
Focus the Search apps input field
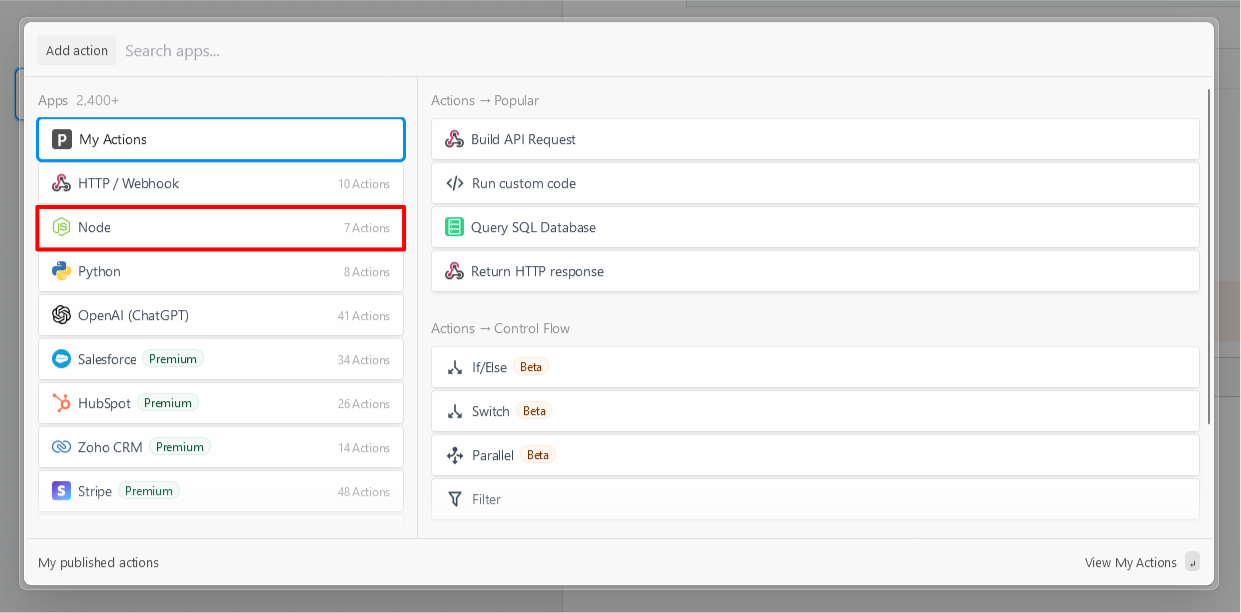(660, 50)
